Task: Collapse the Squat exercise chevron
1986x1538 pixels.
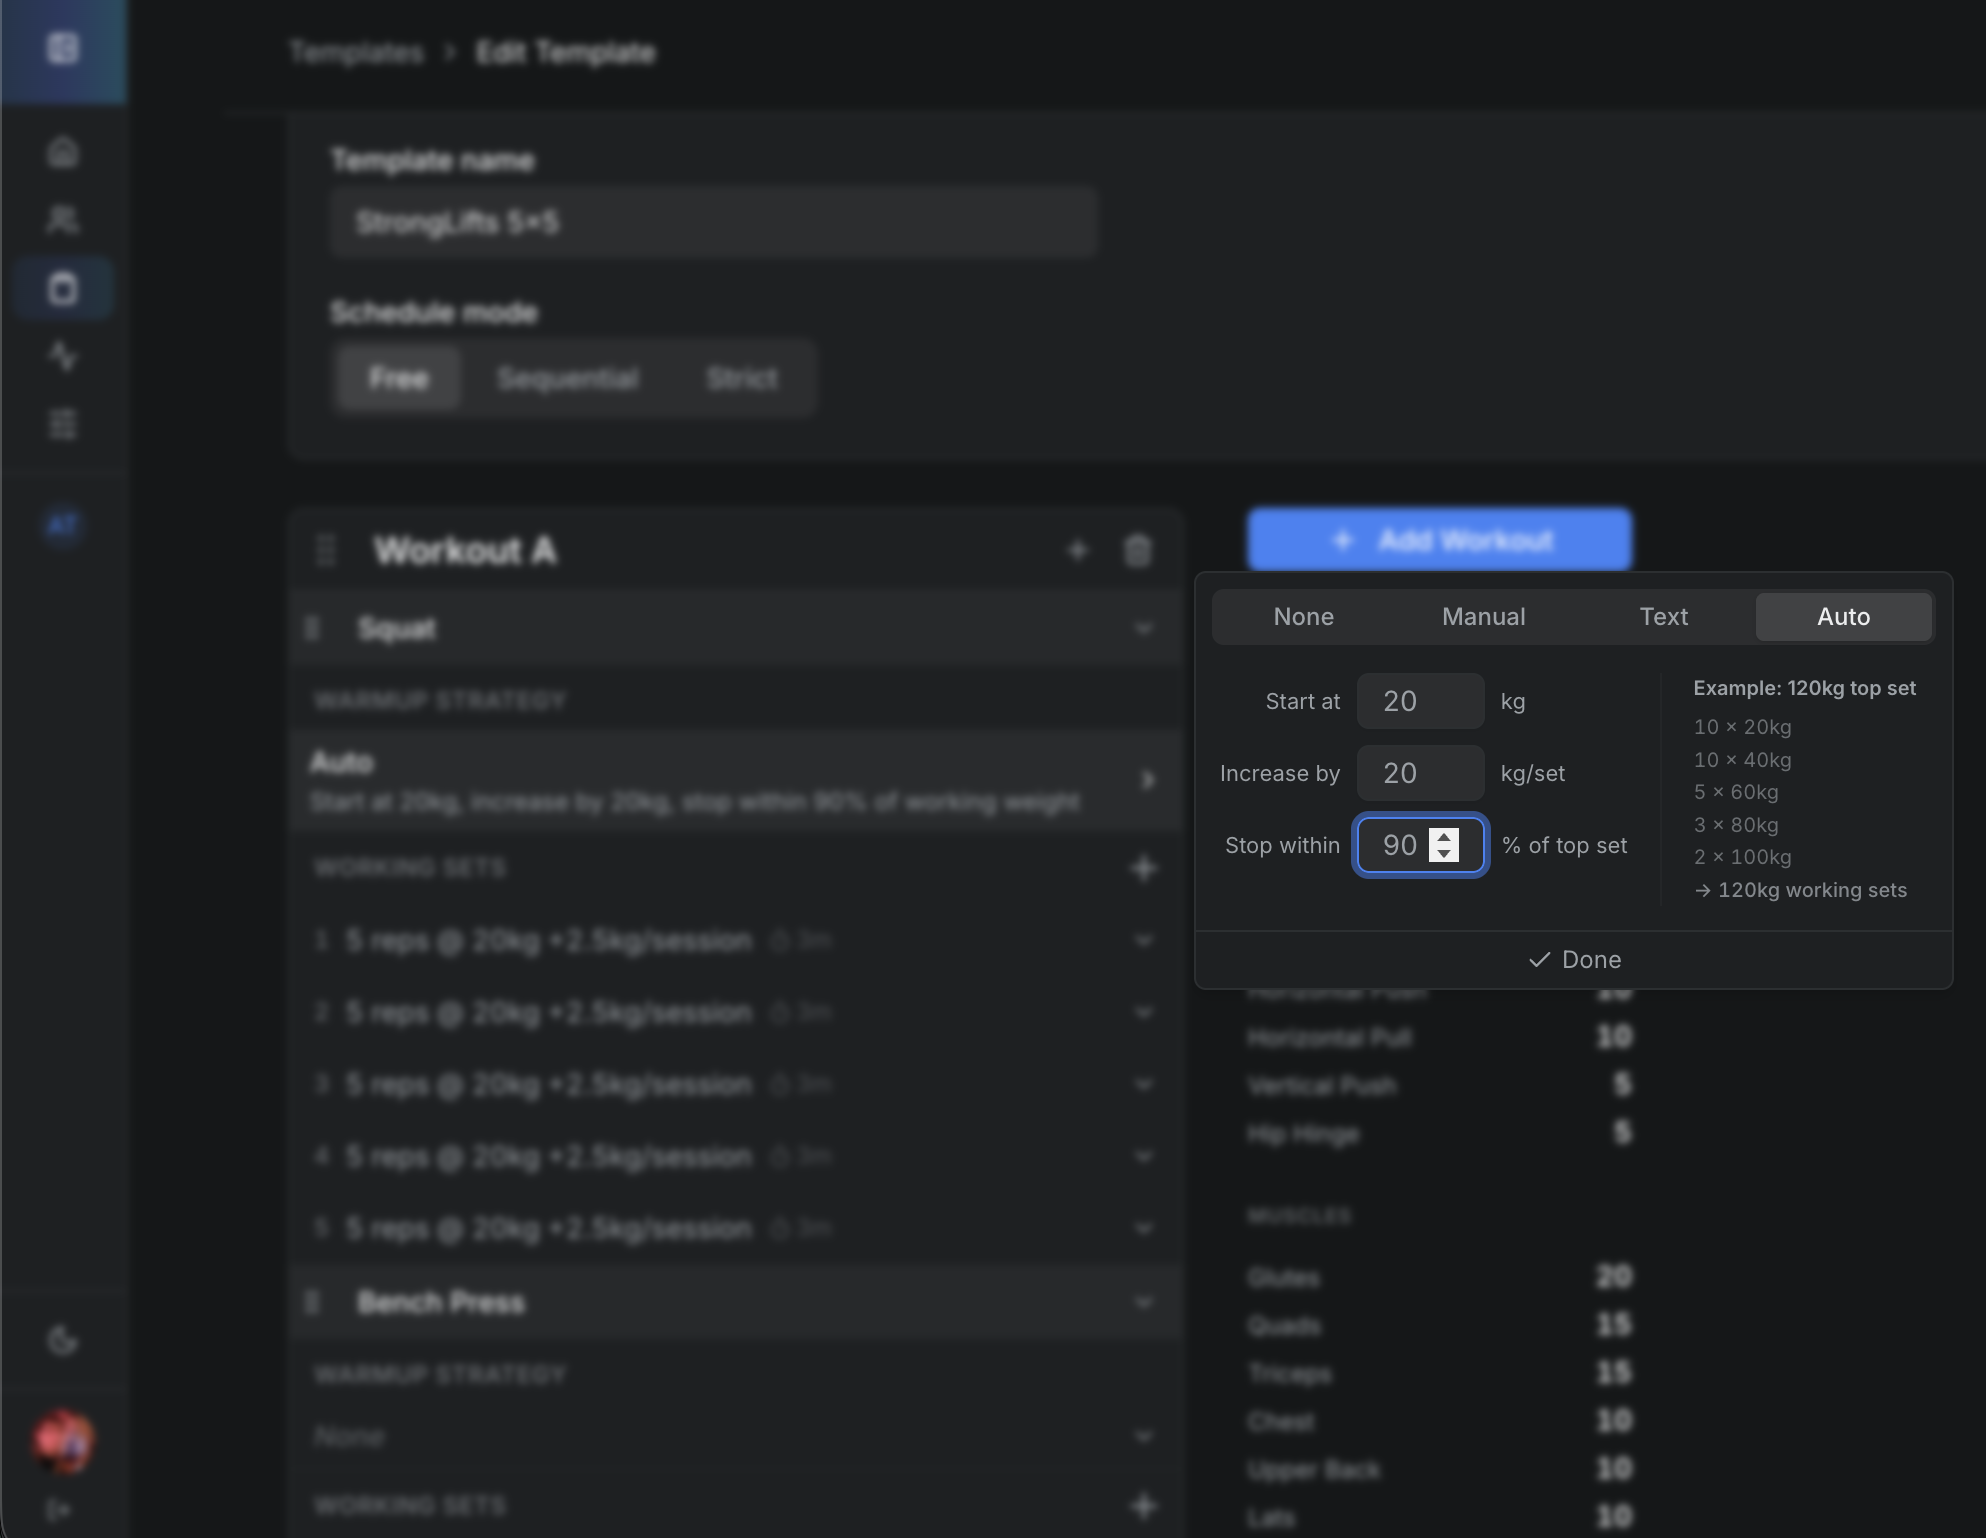Action: point(1144,628)
